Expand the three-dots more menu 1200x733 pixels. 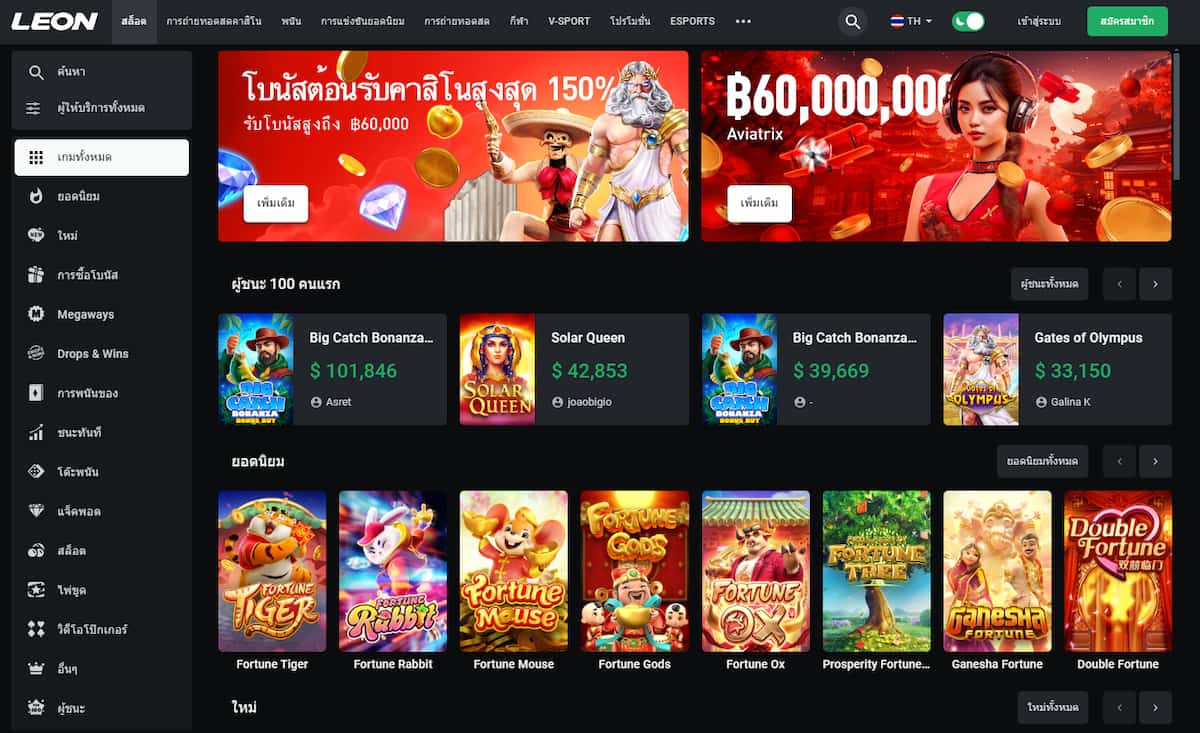click(x=743, y=21)
